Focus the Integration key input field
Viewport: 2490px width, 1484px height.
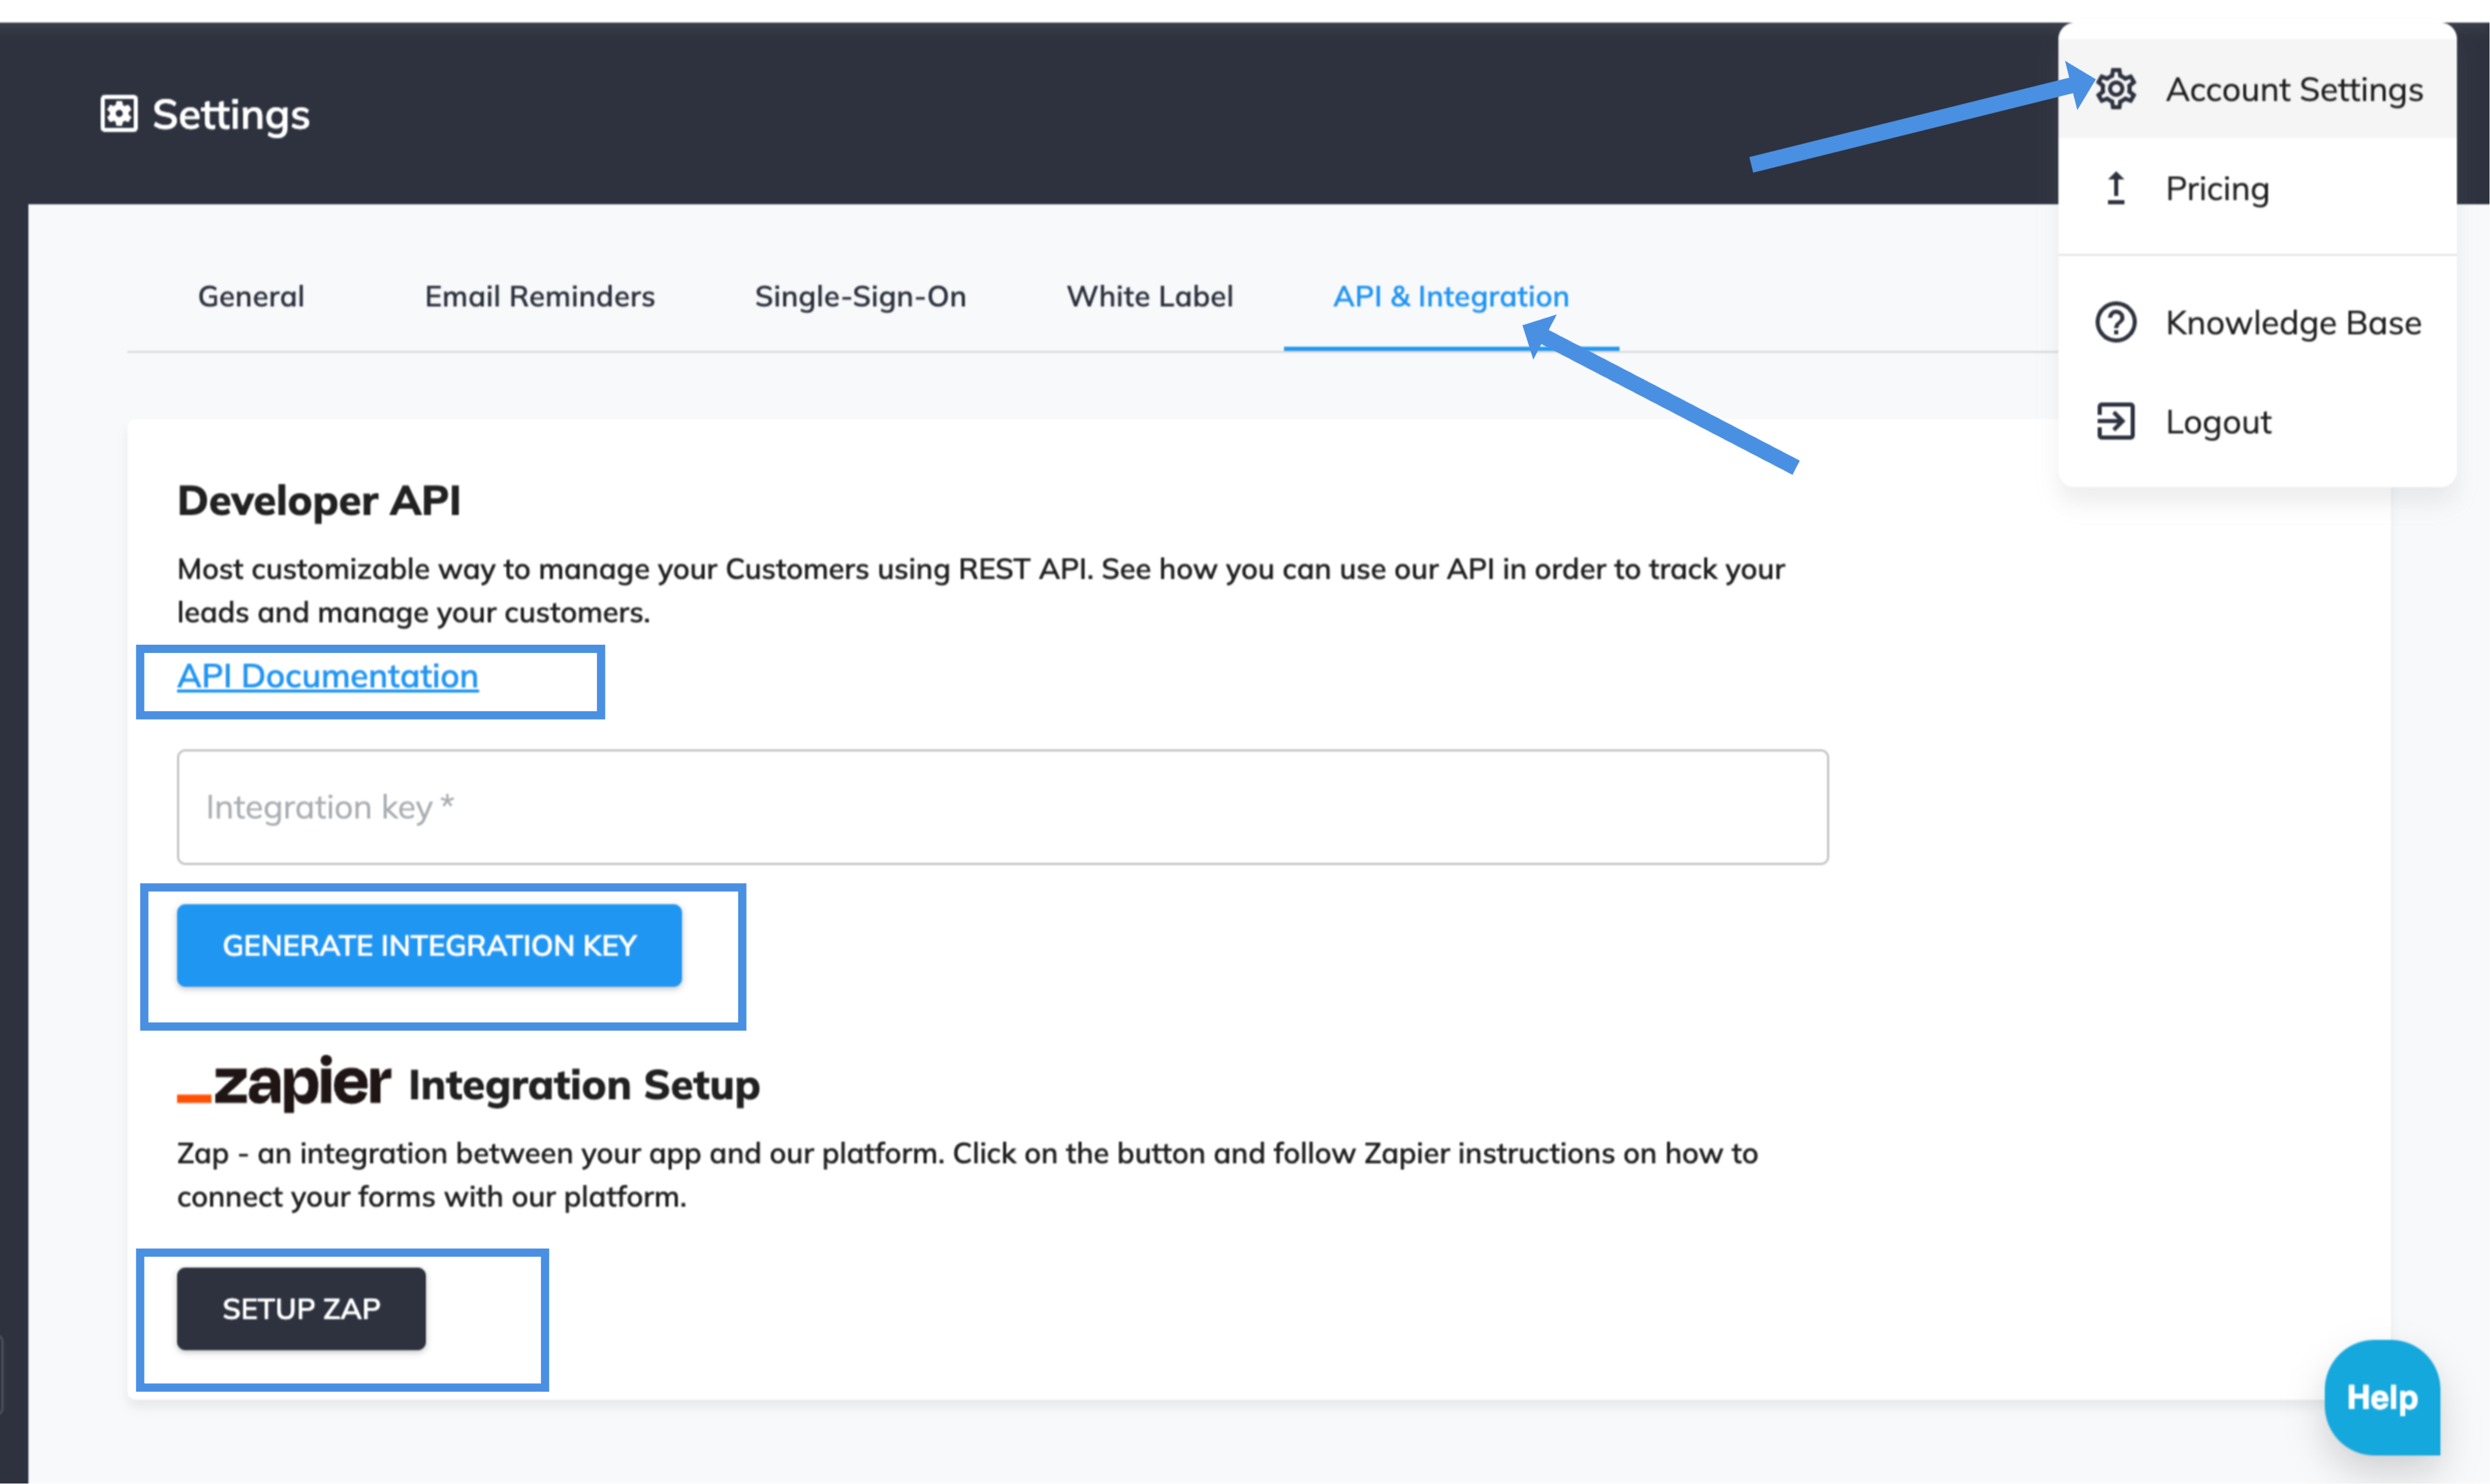pyautogui.click(x=1003, y=807)
